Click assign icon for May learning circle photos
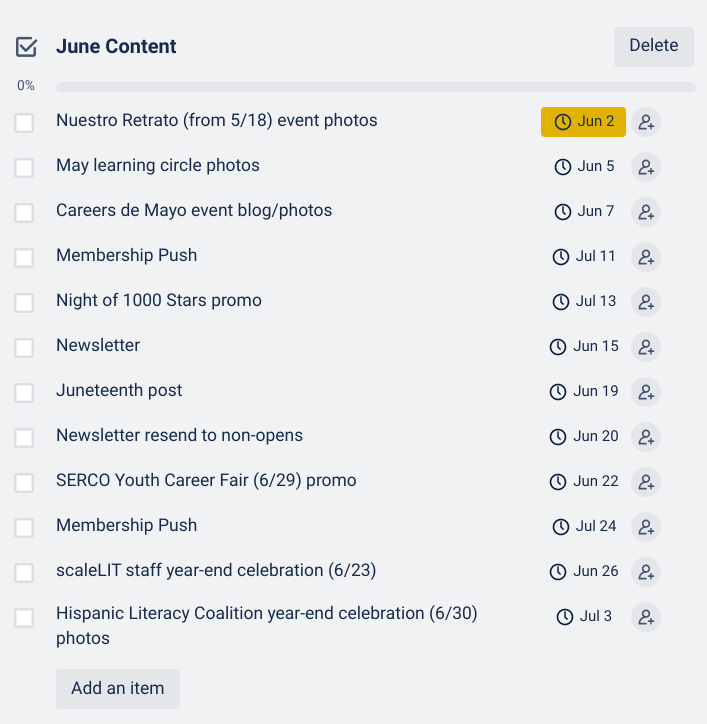The height and width of the screenshot is (724, 707). 646,167
